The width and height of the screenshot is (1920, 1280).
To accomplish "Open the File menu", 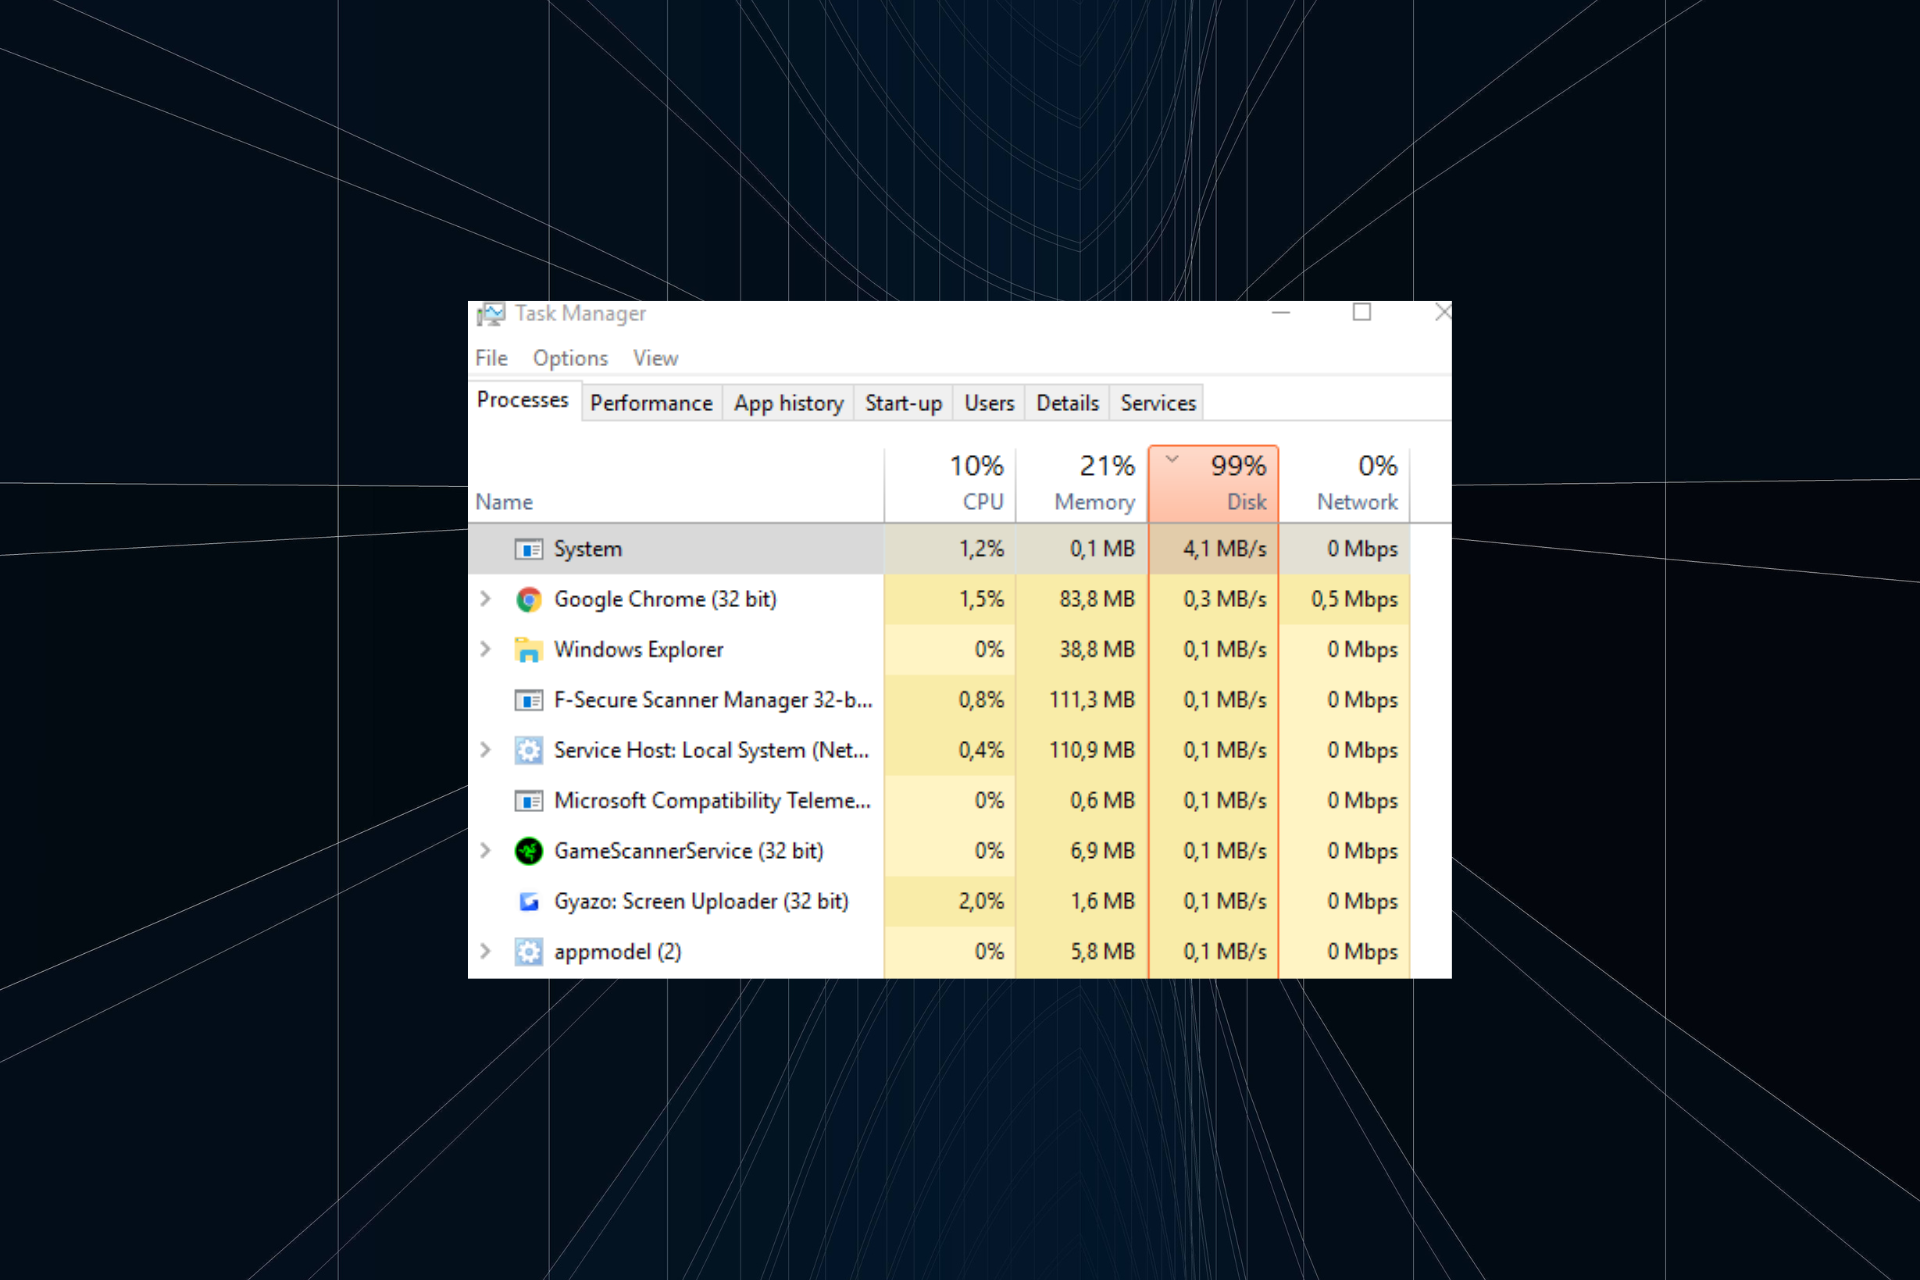I will pos(491,358).
